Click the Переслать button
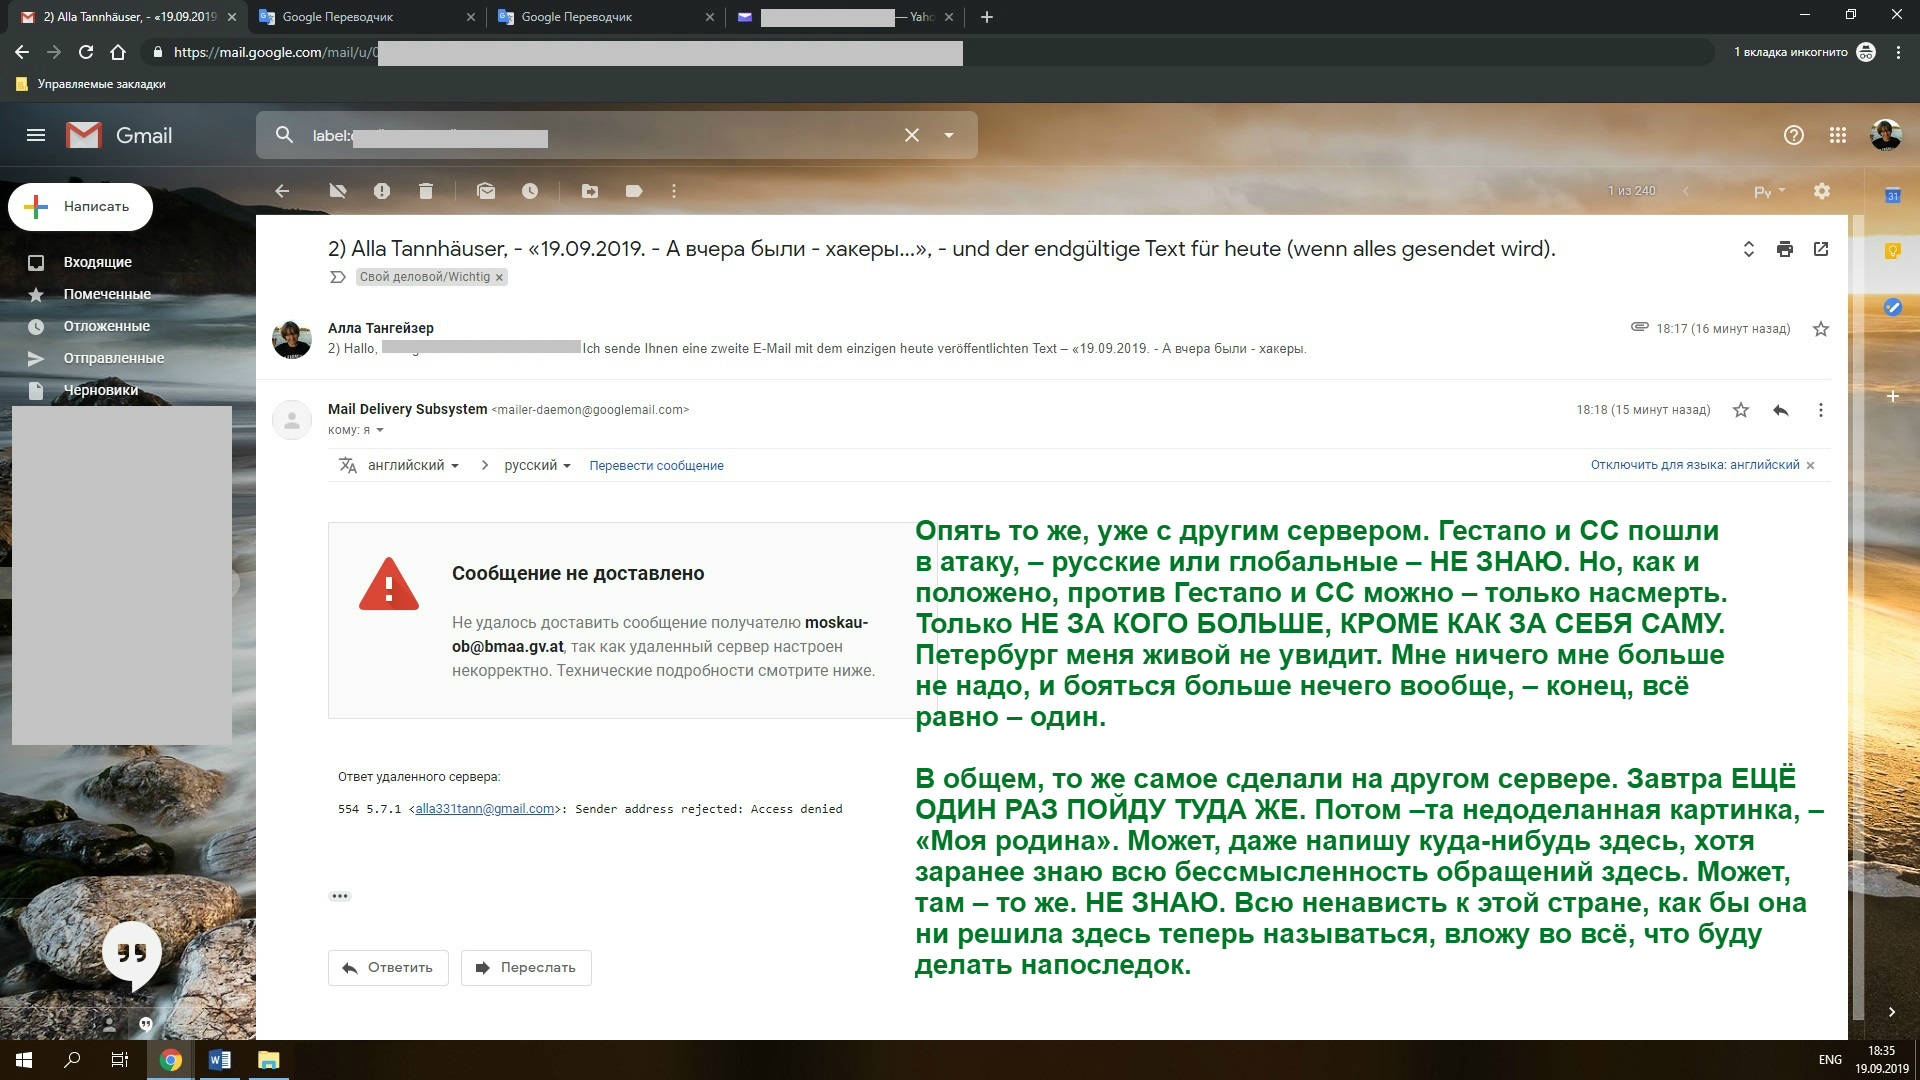 (x=526, y=968)
